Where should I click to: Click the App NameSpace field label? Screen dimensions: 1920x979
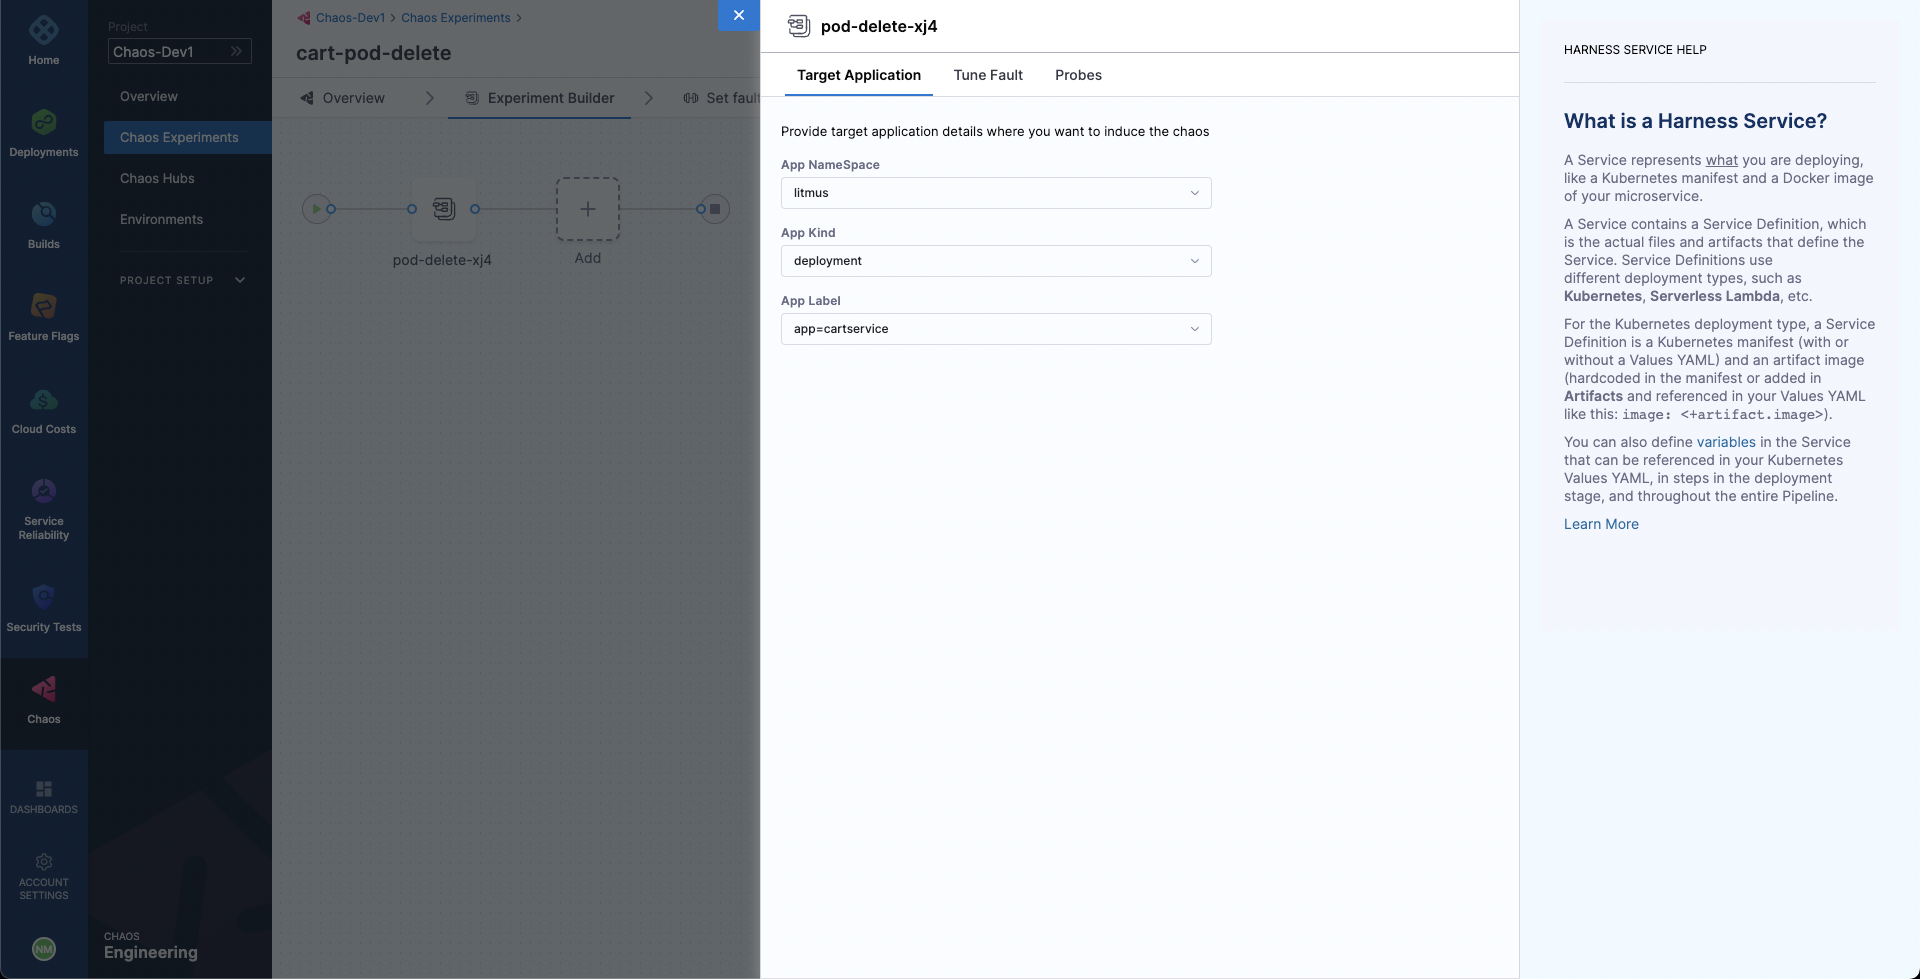(x=830, y=165)
